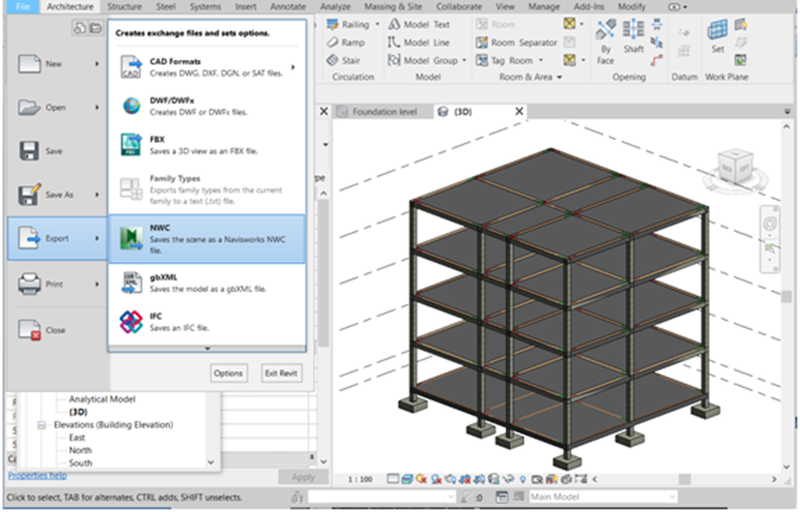Open the Manage ribbon tab
The height and width of the screenshot is (512, 800).
(544, 7)
